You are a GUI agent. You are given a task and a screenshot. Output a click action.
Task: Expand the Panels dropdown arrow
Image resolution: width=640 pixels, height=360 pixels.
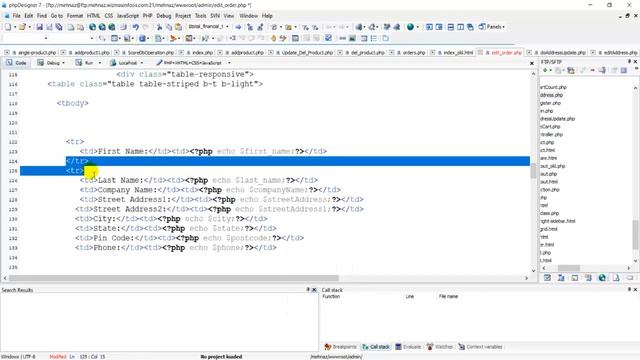point(503,27)
